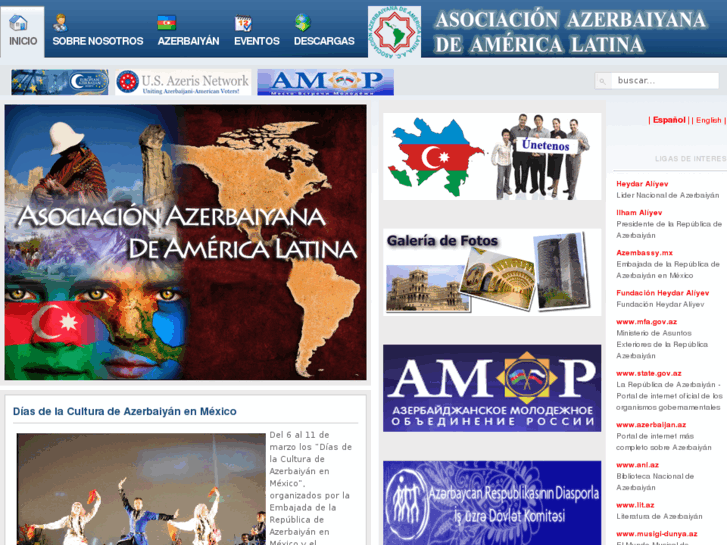
Task: Click the Azerbaijan flag icon in the menu
Action: 166,22
